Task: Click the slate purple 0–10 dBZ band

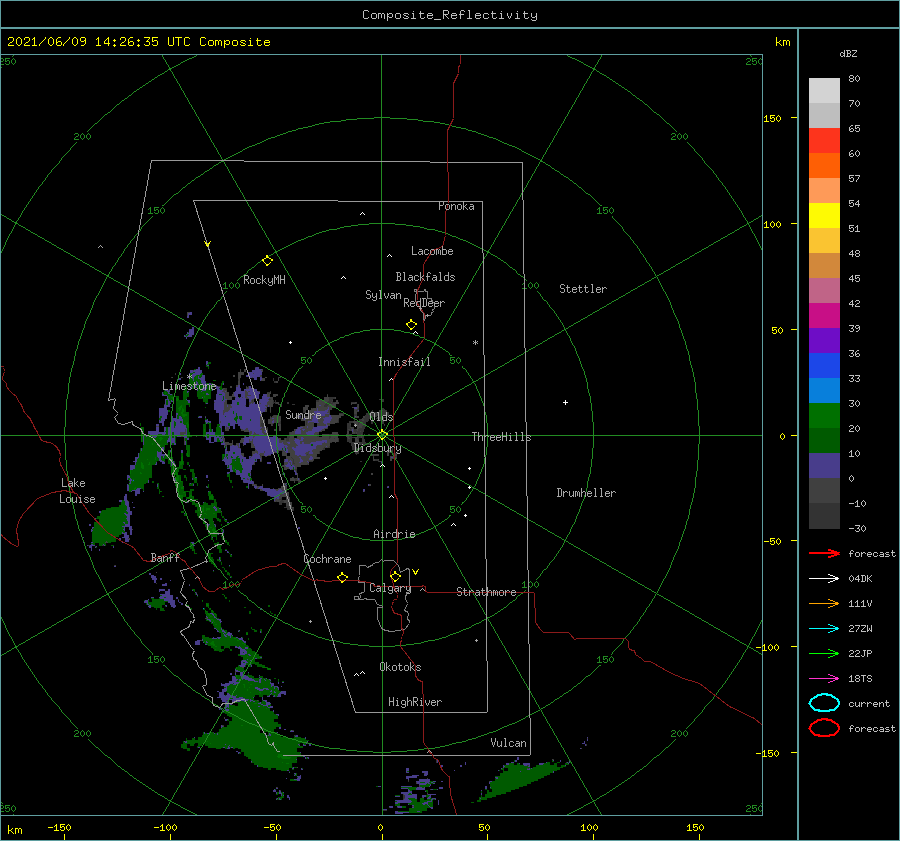Action: (x=824, y=466)
